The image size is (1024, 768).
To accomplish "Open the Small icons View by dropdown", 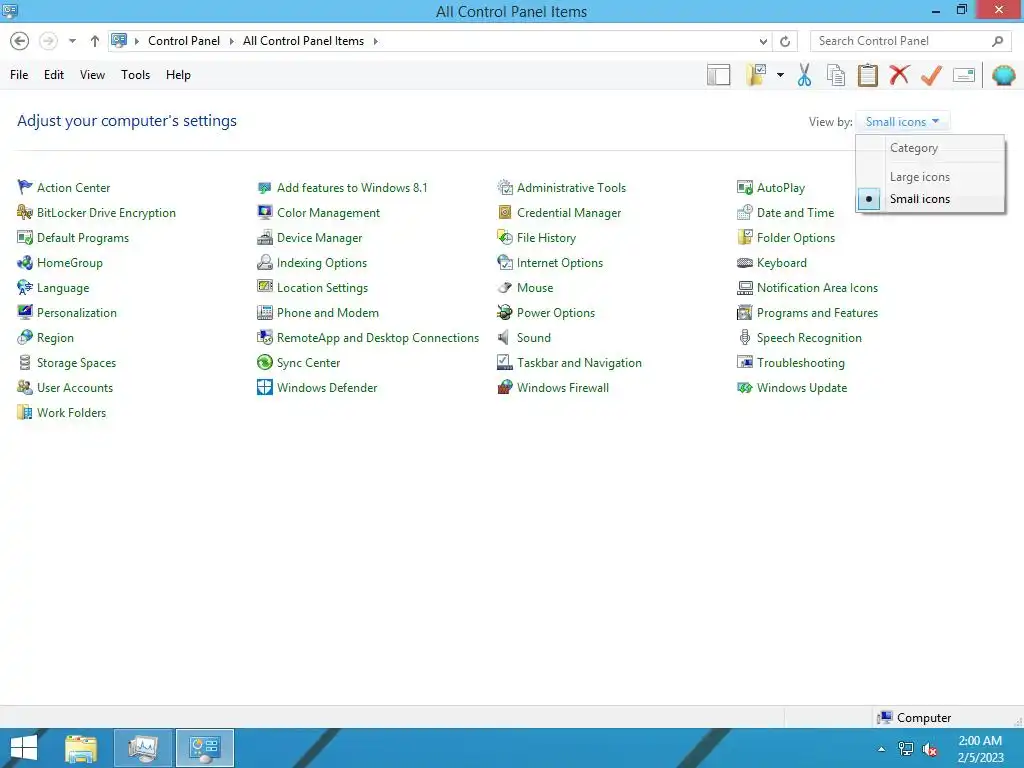I will pyautogui.click(x=902, y=121).
